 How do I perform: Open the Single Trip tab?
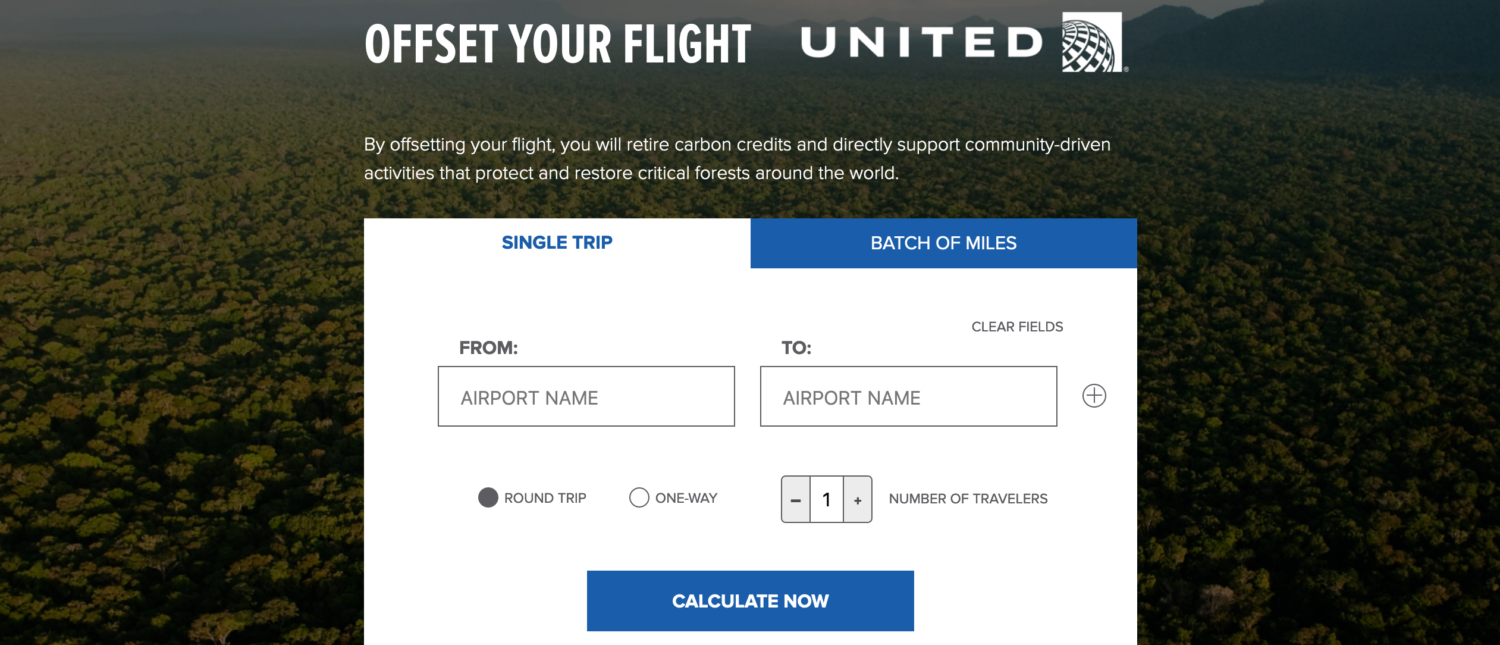pyautogui.click(x=557, y=243)
